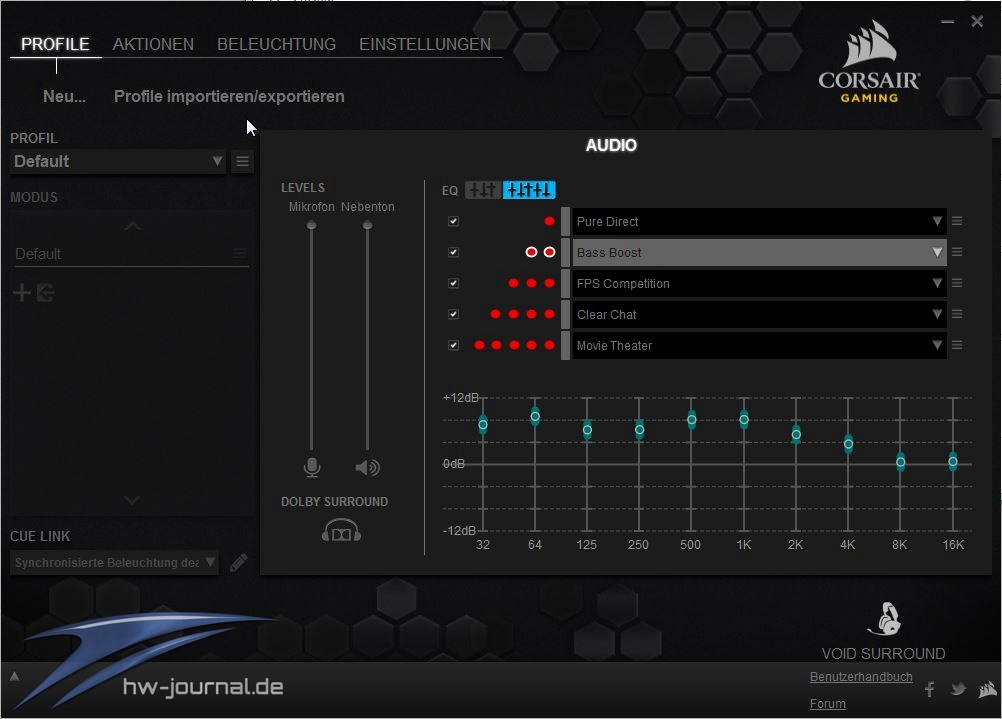Uncheck the Clear Chat preset checkbox
This screenshot has width=1002, height=719.
(x=454, y=314)
